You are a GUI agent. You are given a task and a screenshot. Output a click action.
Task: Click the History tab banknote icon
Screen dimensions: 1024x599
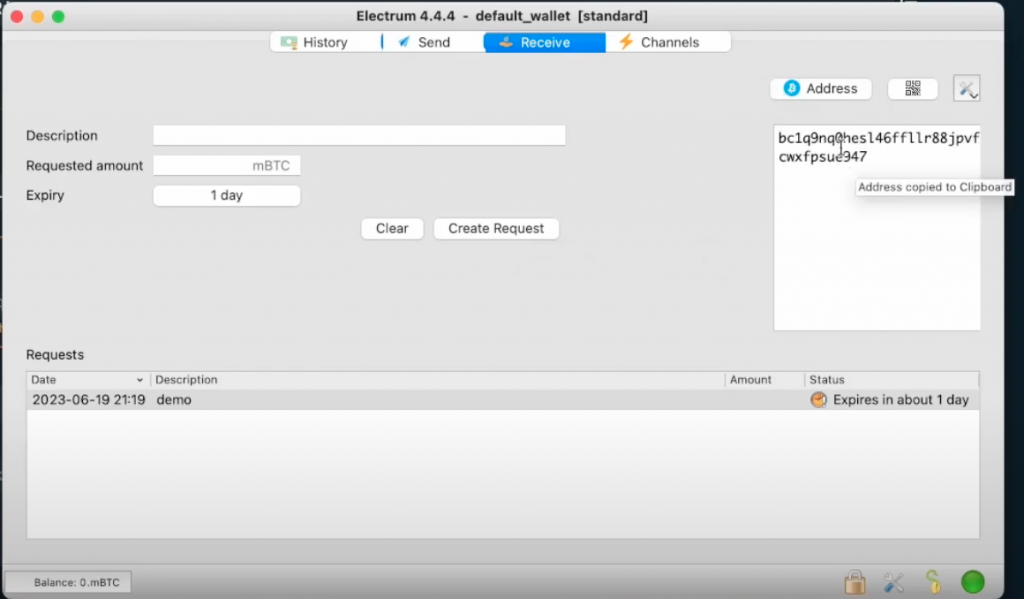coord(289,42)
